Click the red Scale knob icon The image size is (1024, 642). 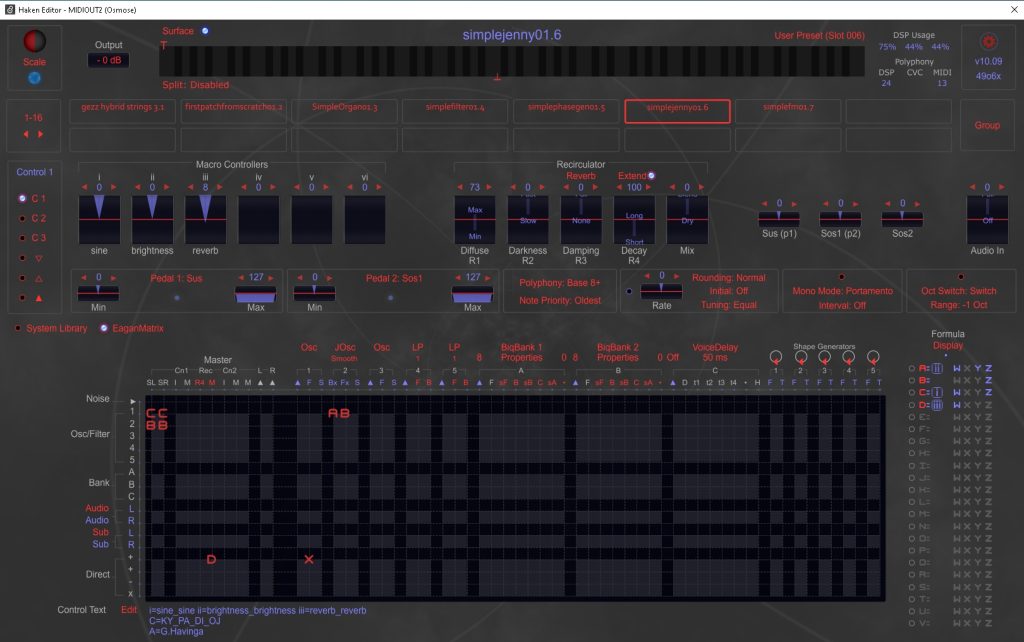35,41
